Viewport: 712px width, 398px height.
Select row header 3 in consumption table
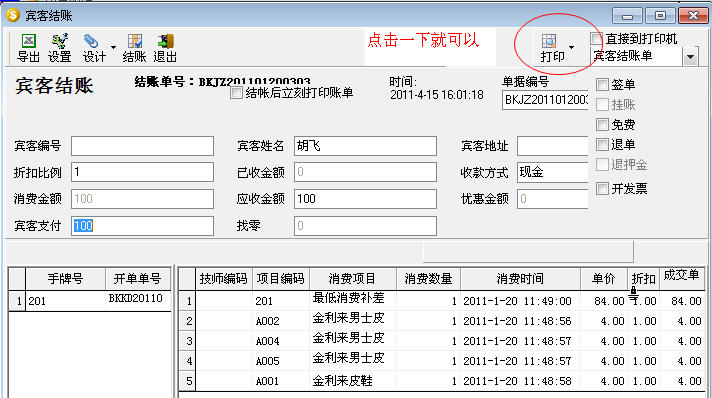pyautogui.click(x=187, y=341)
